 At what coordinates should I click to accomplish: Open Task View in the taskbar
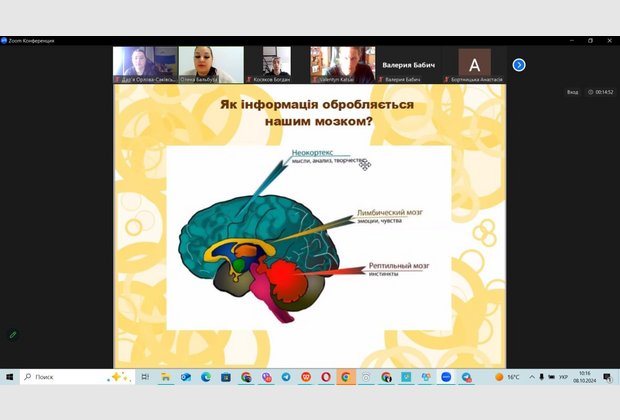pyautogui.click(x=145, y=377)
